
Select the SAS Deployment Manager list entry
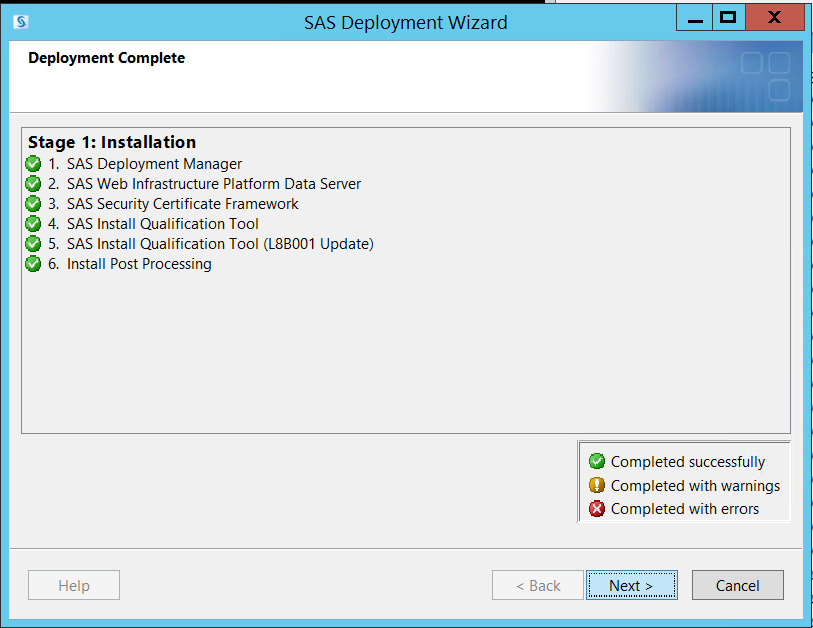[154, 163]
